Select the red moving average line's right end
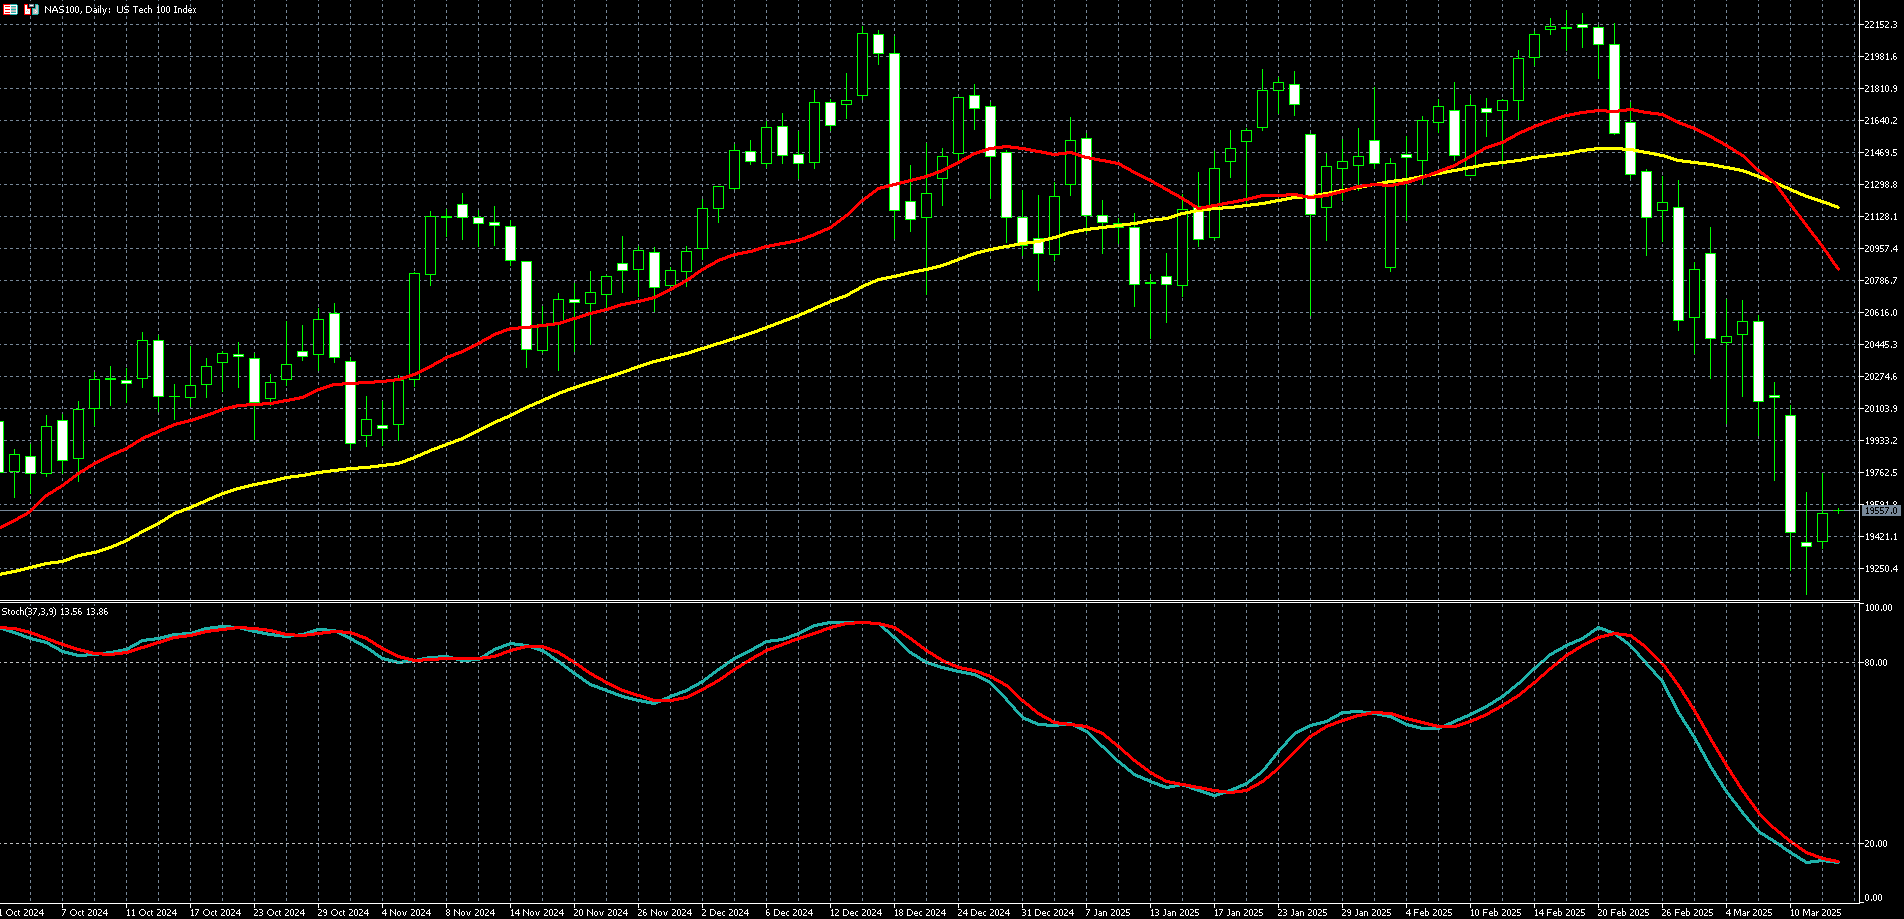 click(1837, 267)
